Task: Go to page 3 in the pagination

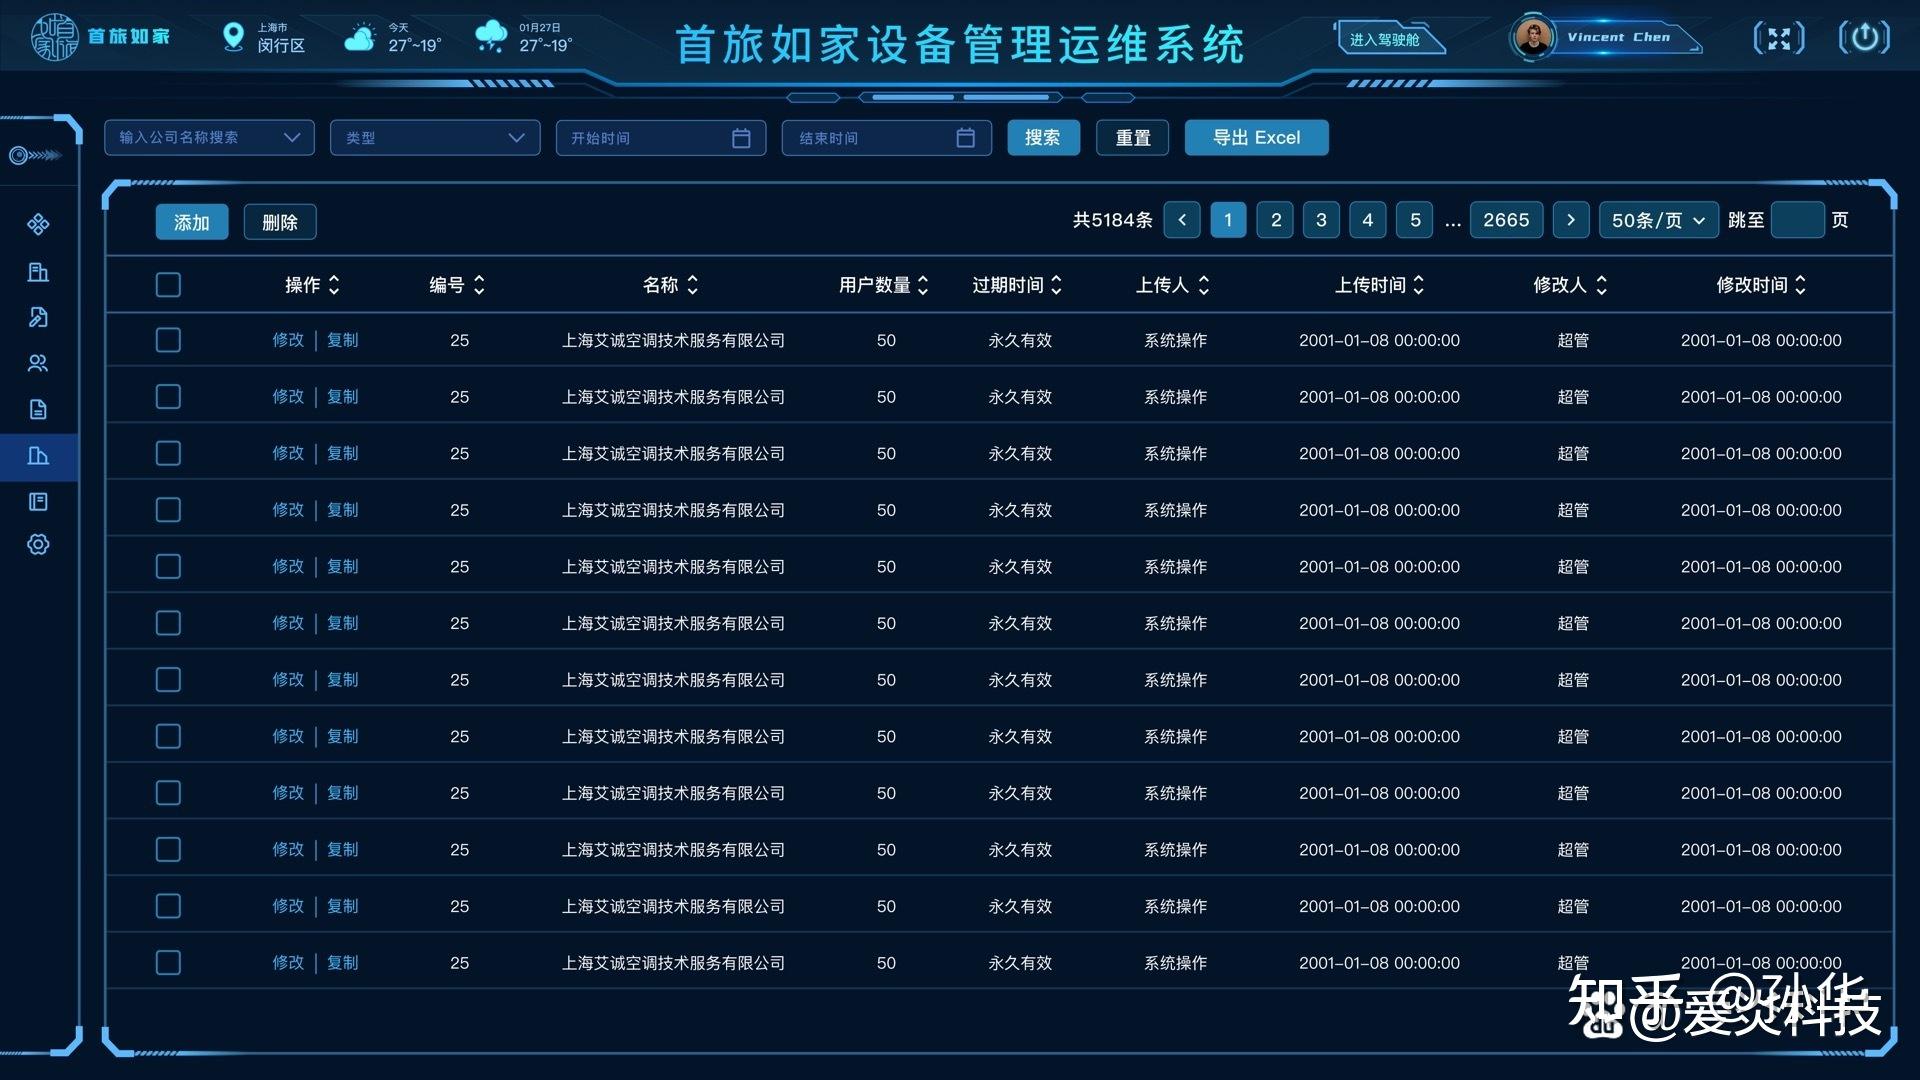Action: pos(1321,220)
